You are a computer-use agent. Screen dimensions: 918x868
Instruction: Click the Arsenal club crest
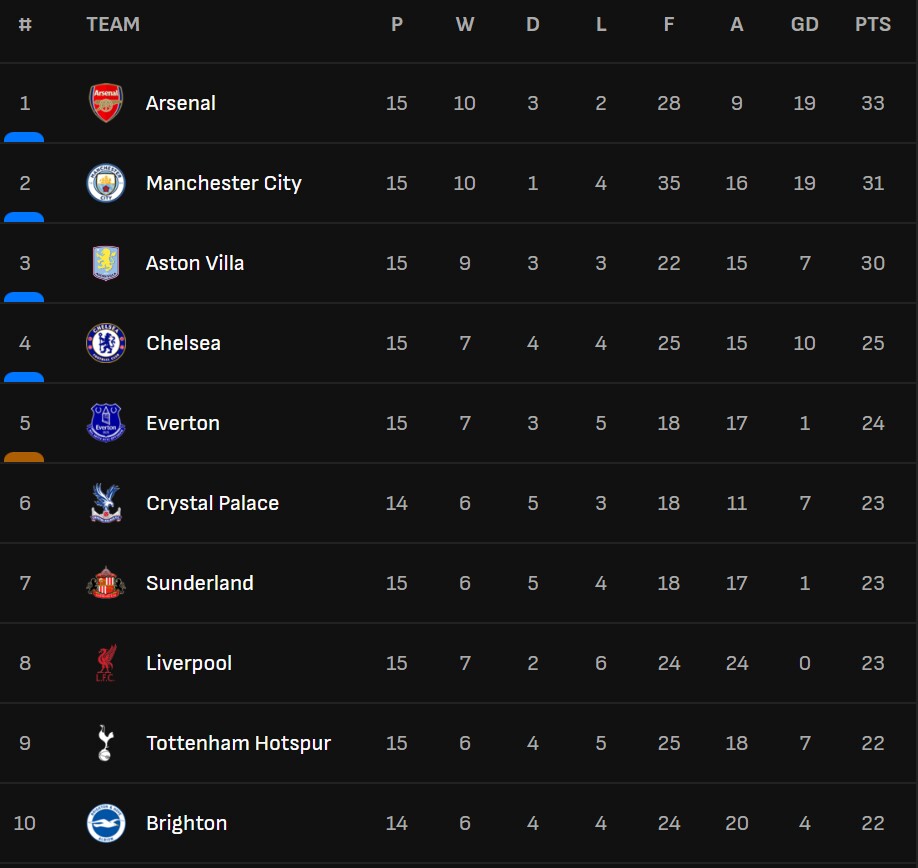[106, 103]
